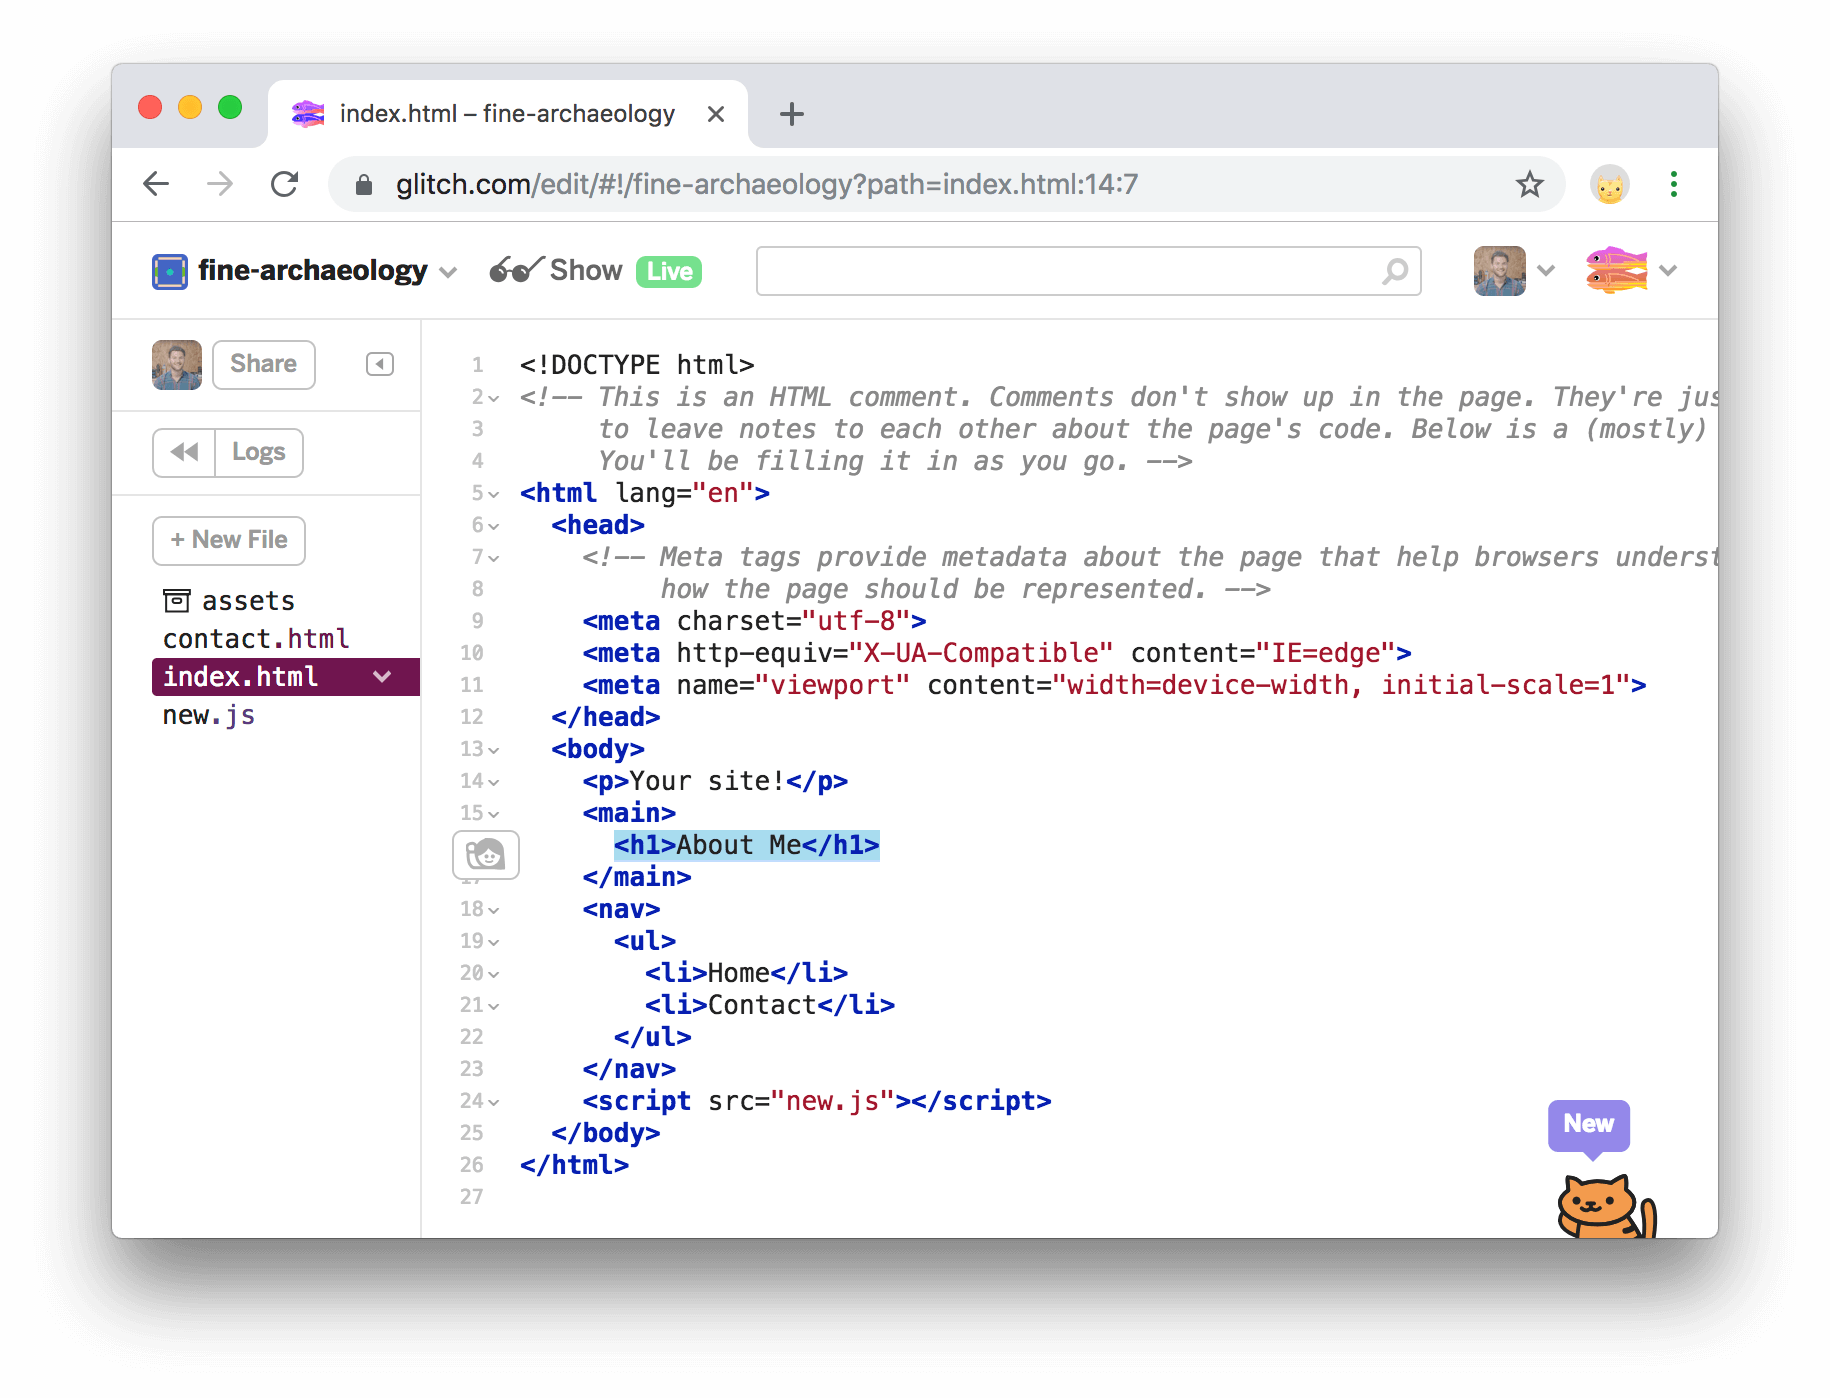Click the DOCTYPE html line
Screen dimensions: 1830x1398
click(x=637, y=366)
